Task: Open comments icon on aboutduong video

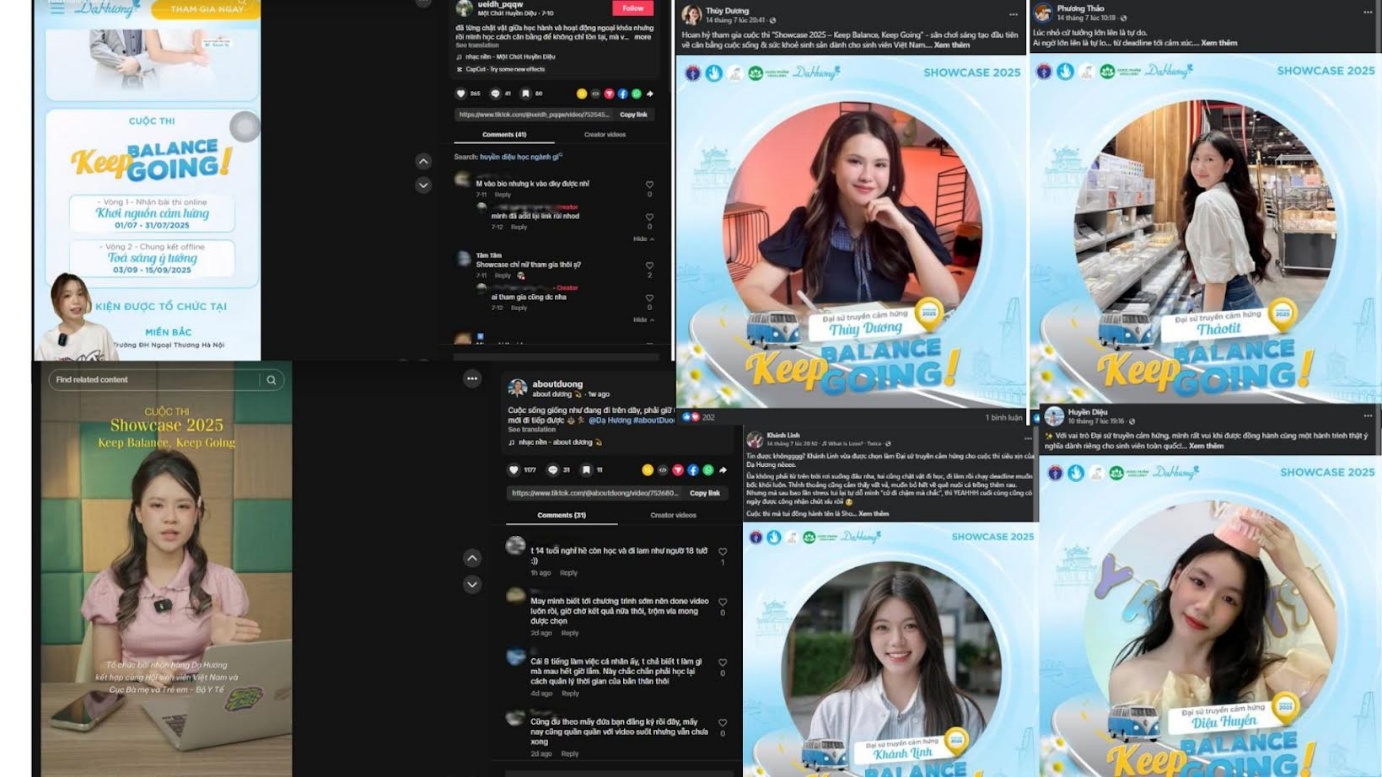Action: (x=553, y=470)
